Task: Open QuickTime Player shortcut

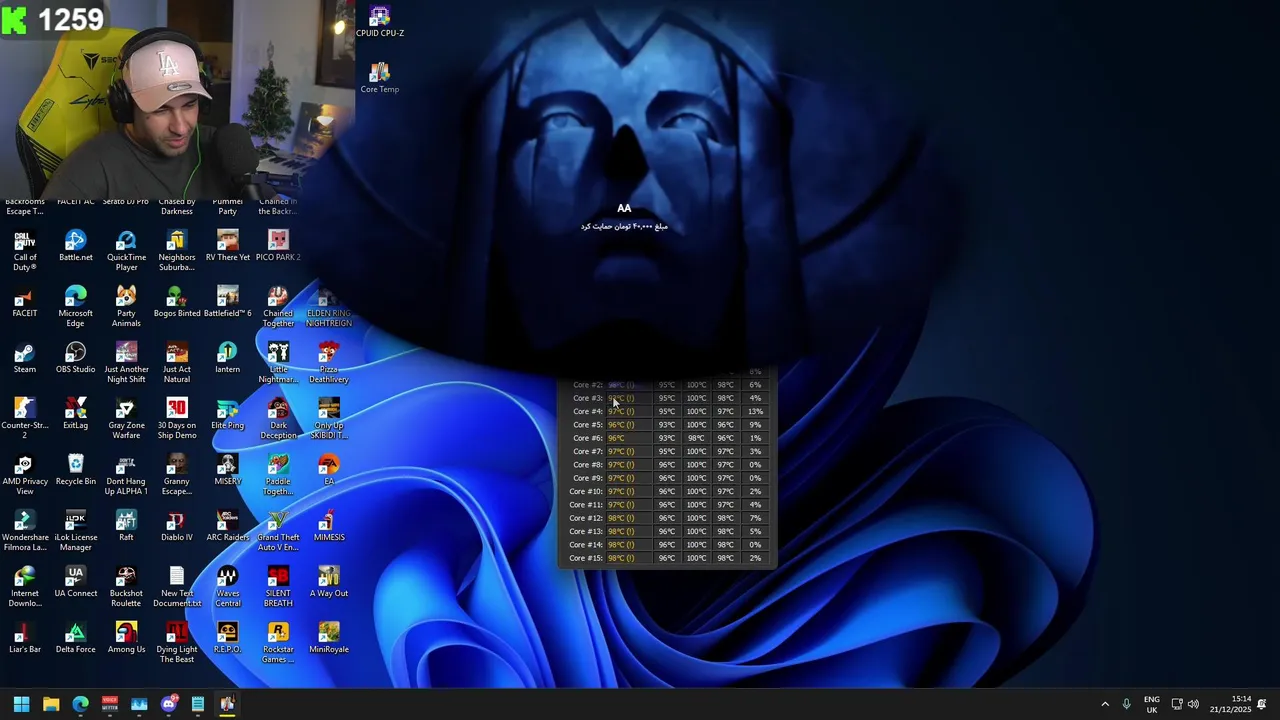Action: [x=126, y=251]
